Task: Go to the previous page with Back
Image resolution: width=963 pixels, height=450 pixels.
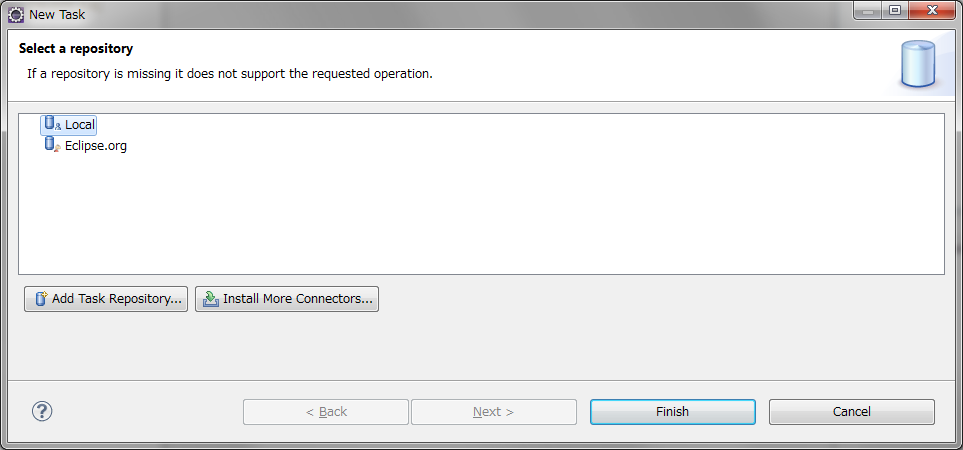Action: tap(326, 412)
